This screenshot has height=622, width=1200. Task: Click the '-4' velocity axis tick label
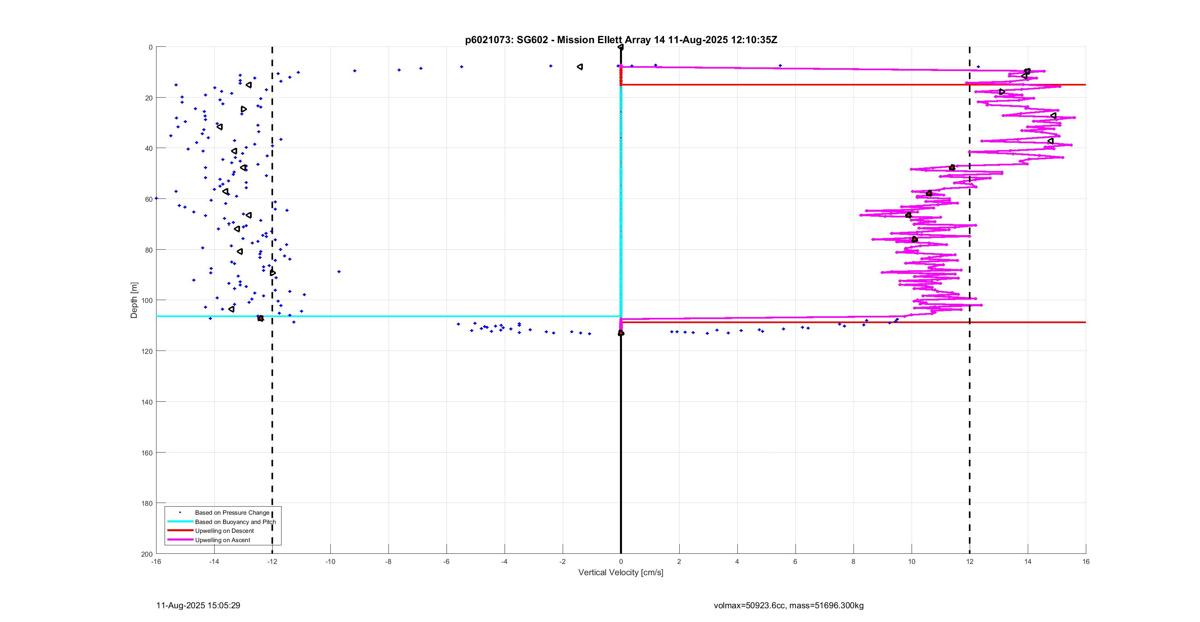coord(505,561)
